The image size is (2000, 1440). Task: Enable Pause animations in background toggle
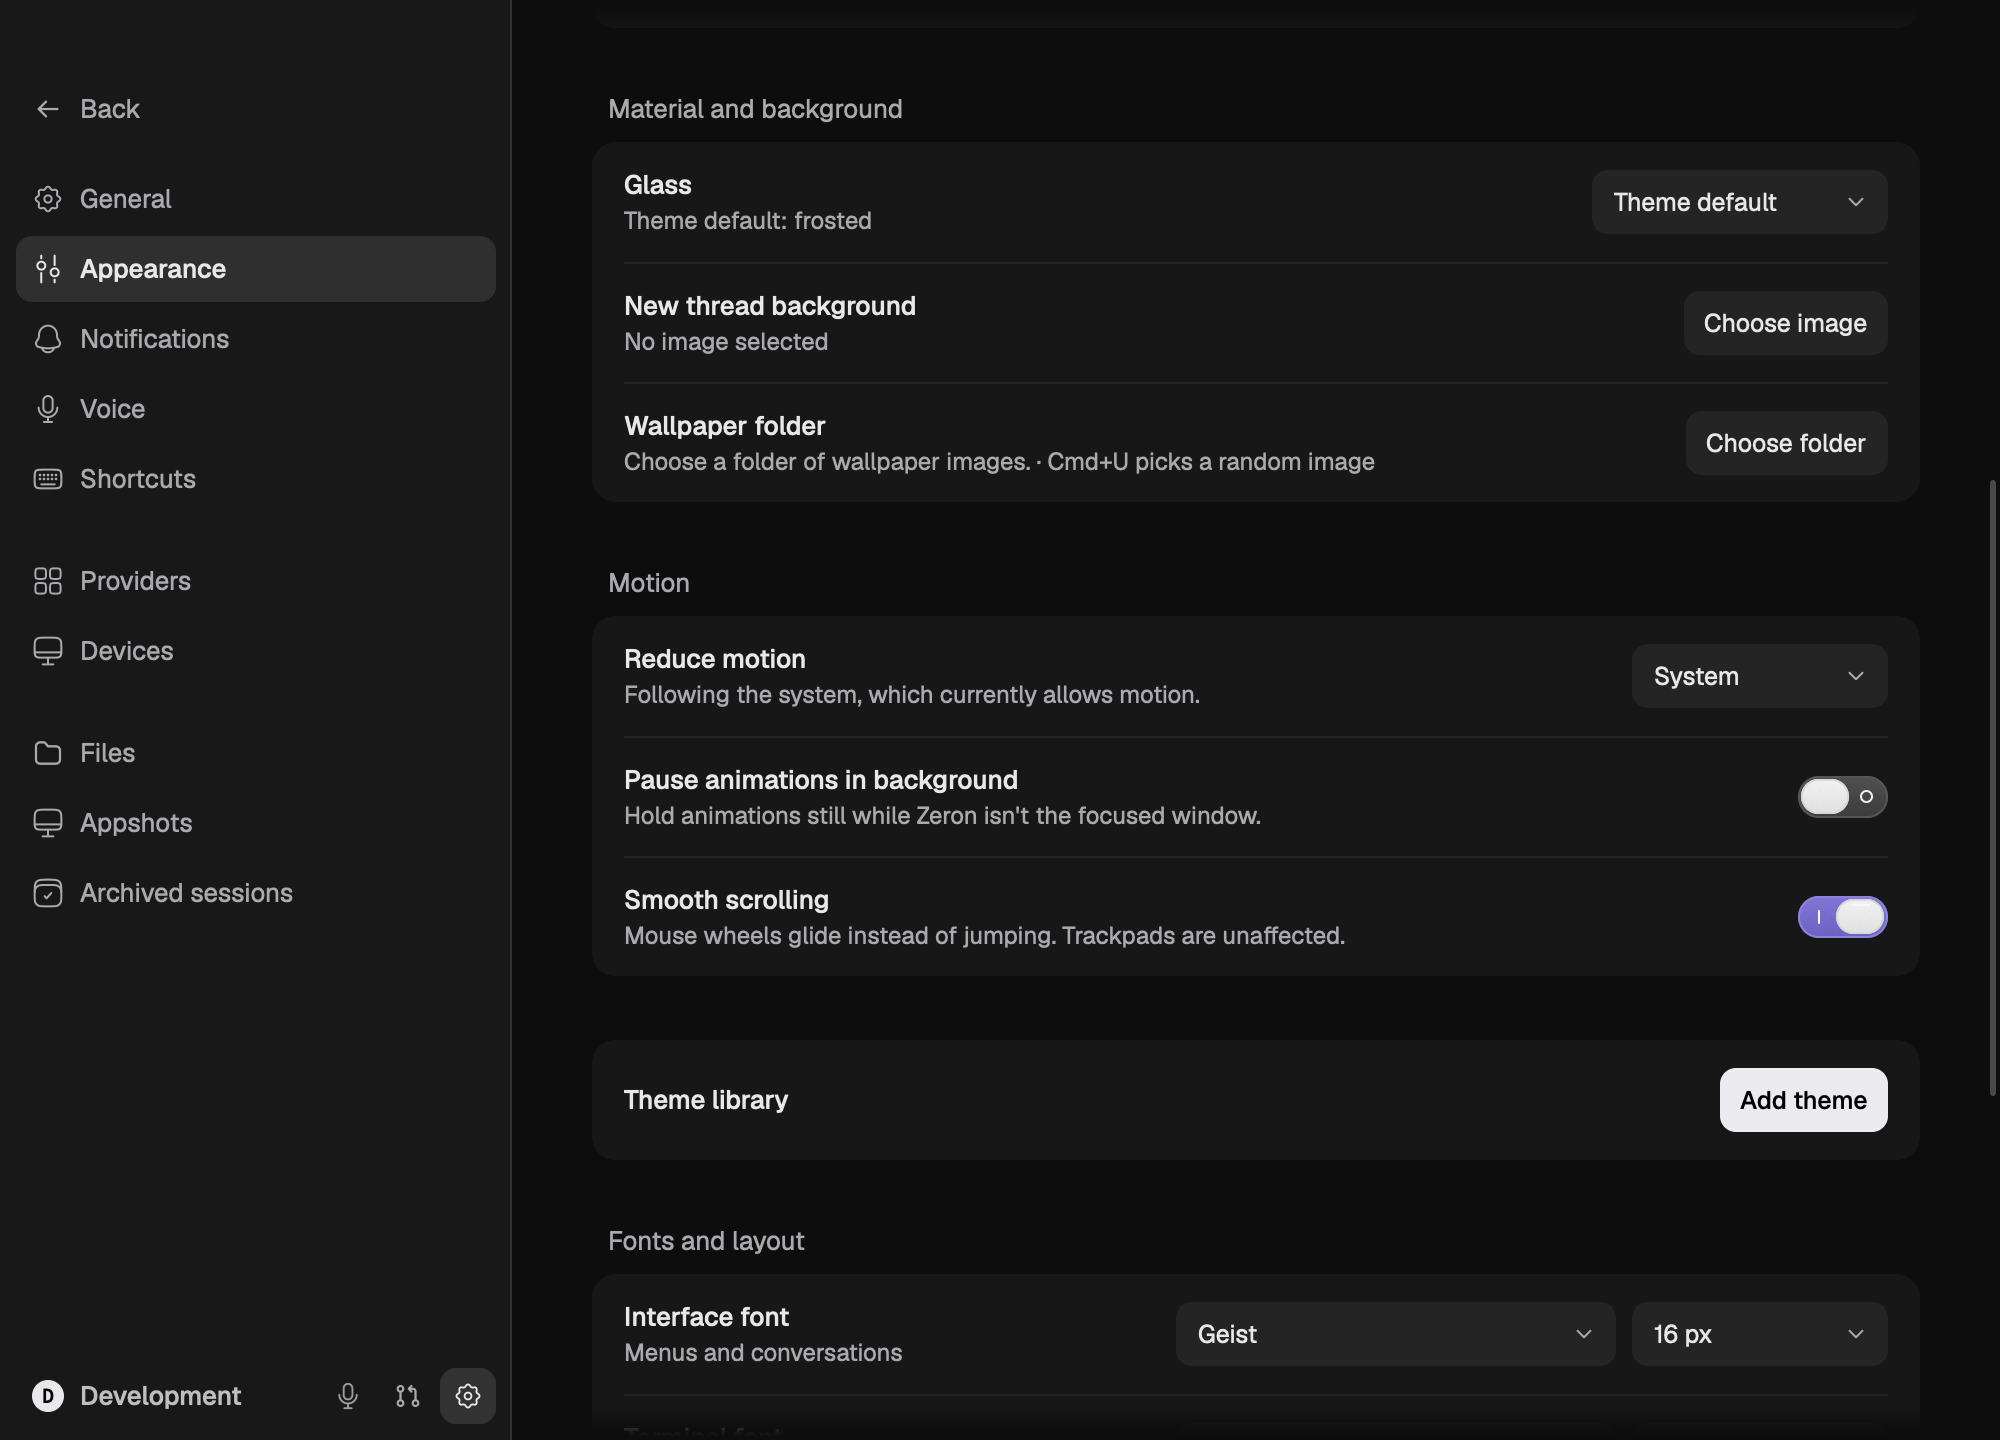[x=1842, y=797]
